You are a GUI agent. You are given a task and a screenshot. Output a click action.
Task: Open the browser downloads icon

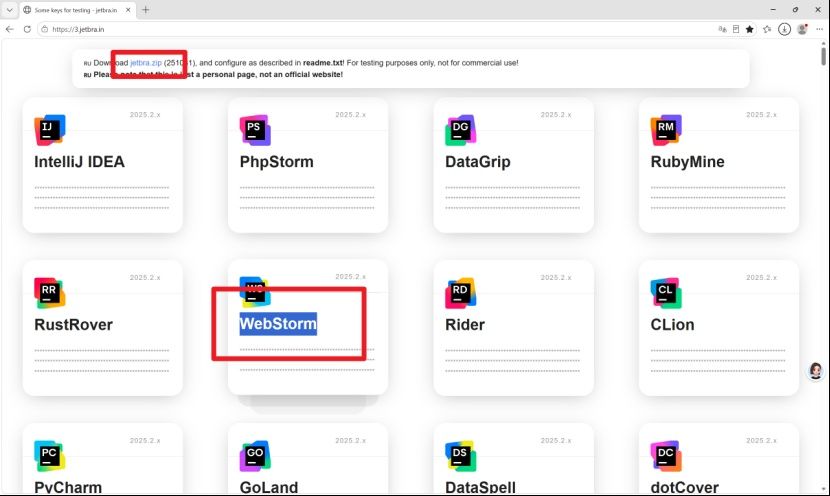pos(784,29)
